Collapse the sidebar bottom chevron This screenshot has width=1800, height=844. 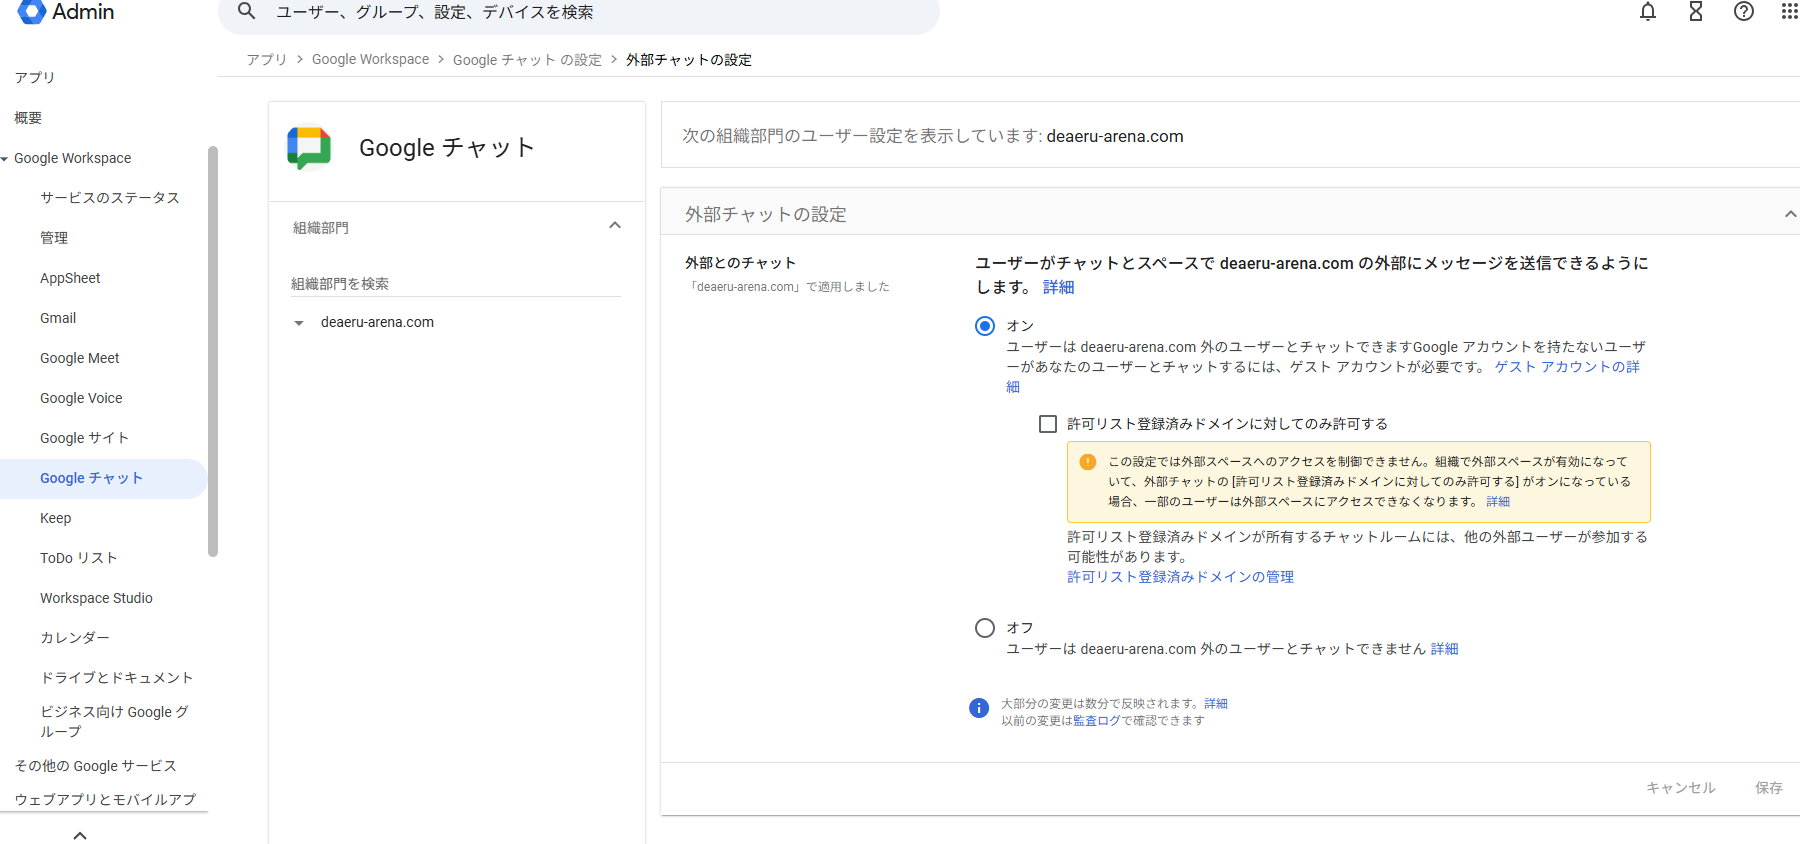(x=80, y=835)
